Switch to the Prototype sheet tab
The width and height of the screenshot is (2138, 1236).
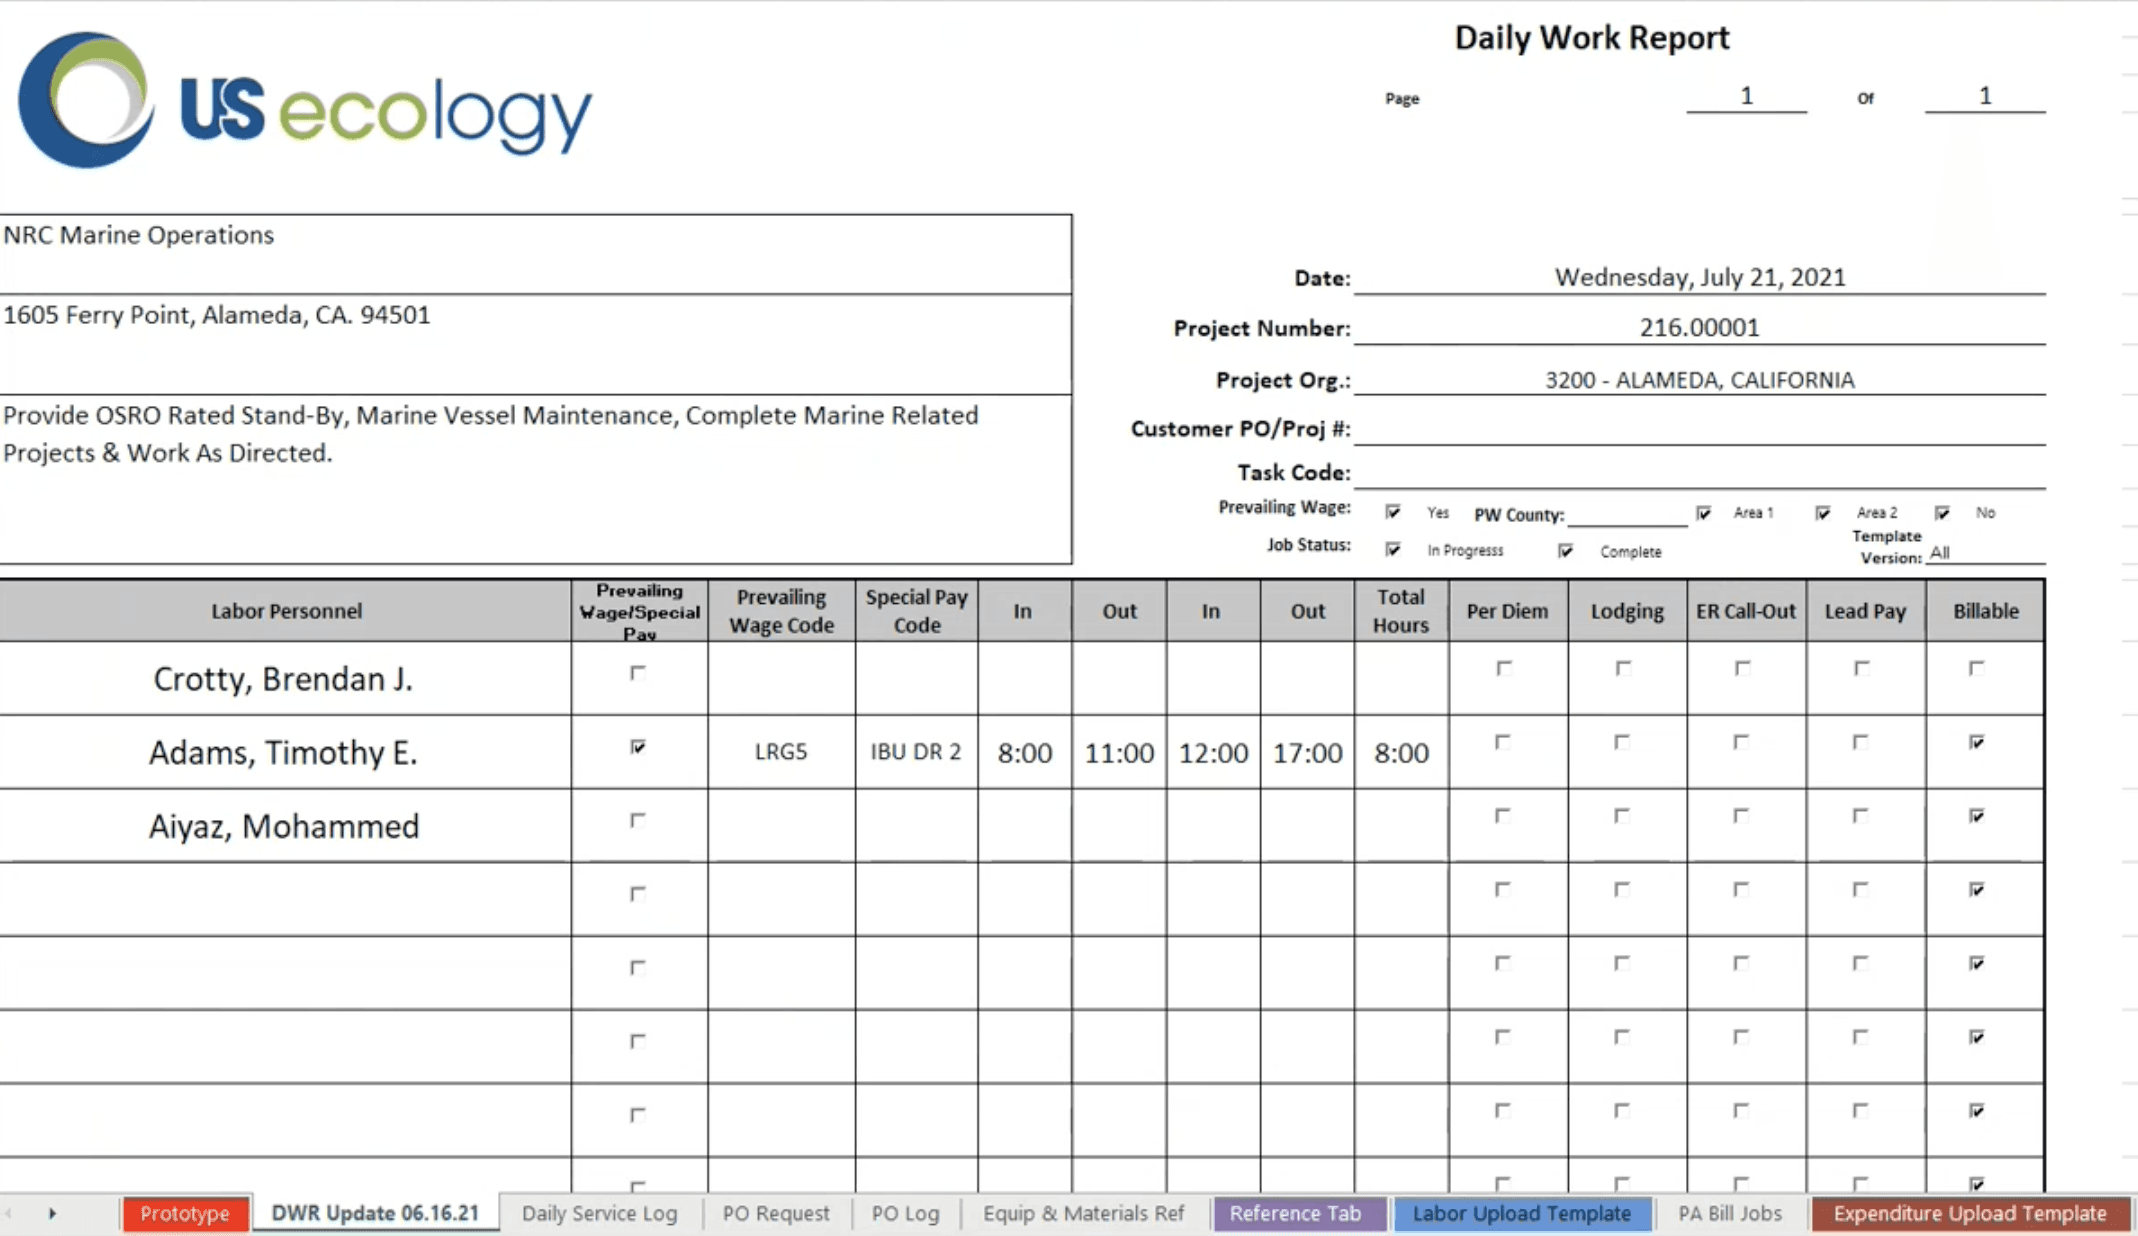tap(185, 1213)
